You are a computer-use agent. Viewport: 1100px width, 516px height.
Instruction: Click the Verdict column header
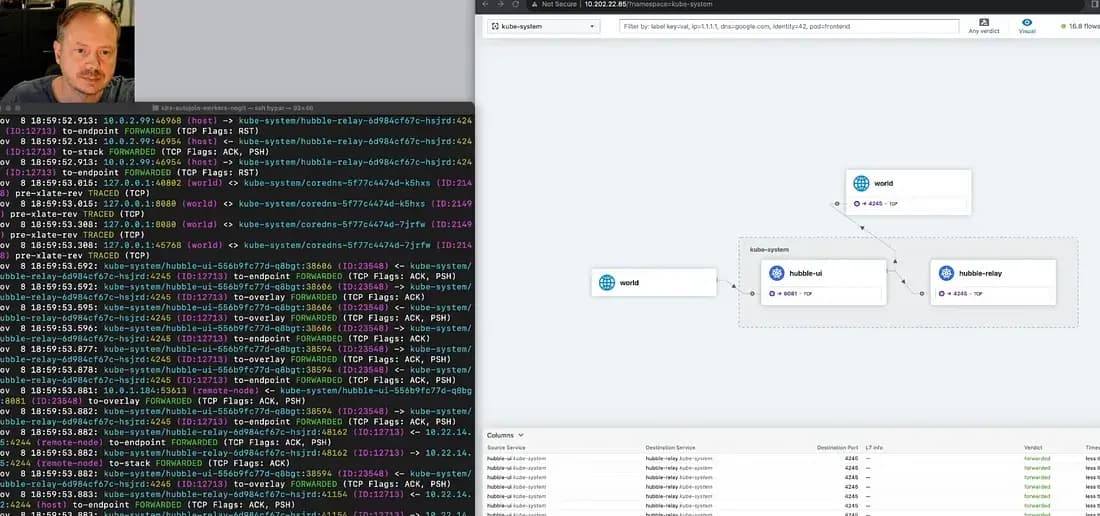[1034, 448]
